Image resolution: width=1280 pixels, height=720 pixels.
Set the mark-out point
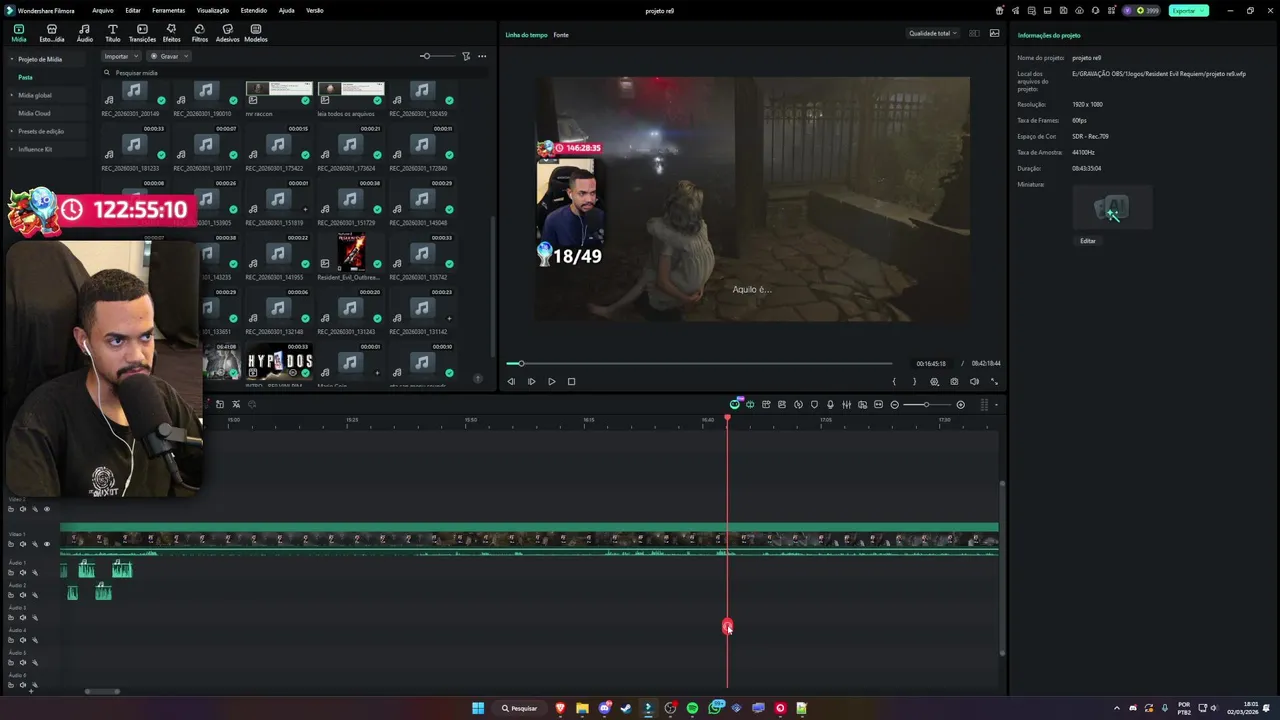click(914, 381)
